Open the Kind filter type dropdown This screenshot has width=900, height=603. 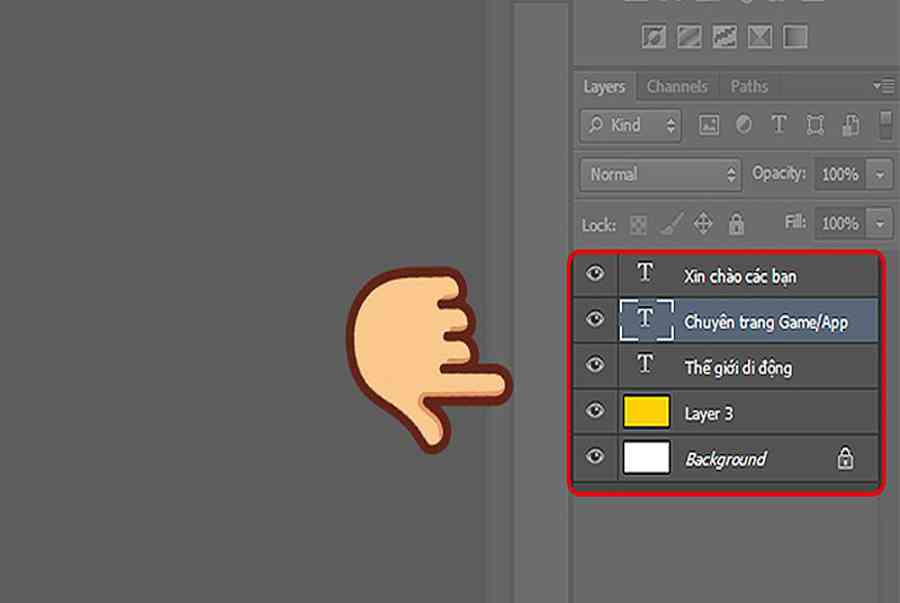coord(631,125)
